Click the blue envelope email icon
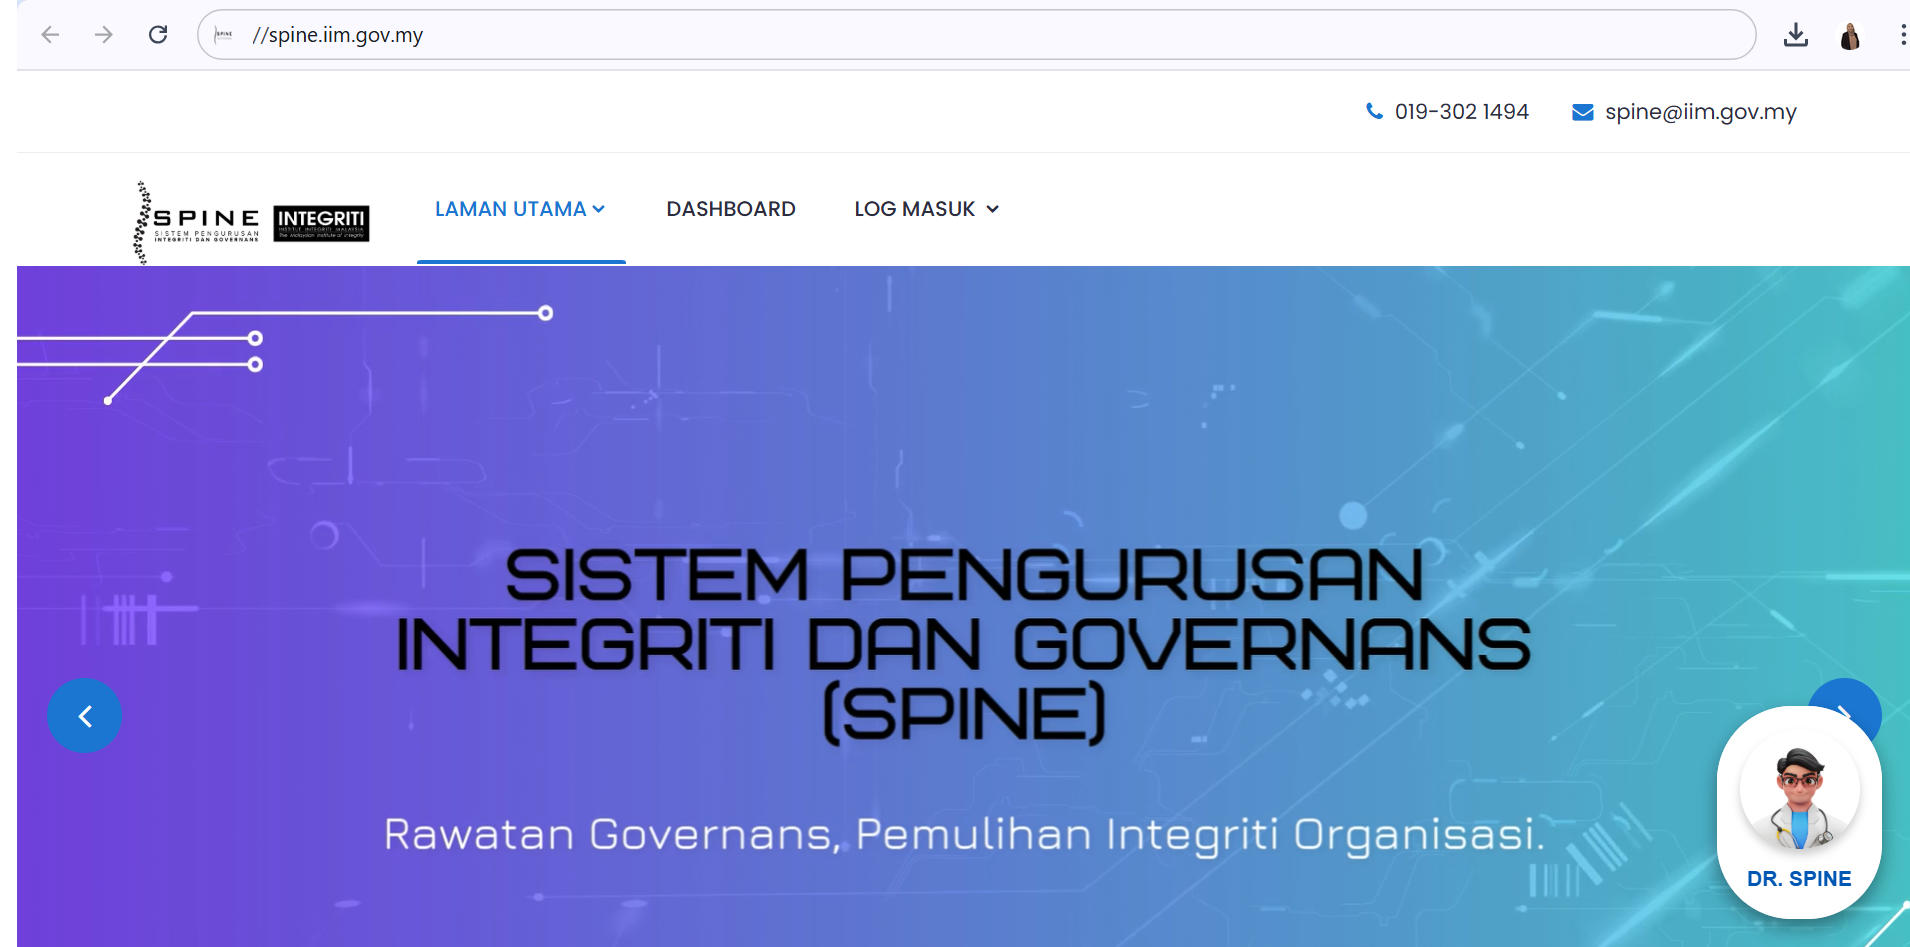Screen dimensions: 1910x947 point(1582,112)
